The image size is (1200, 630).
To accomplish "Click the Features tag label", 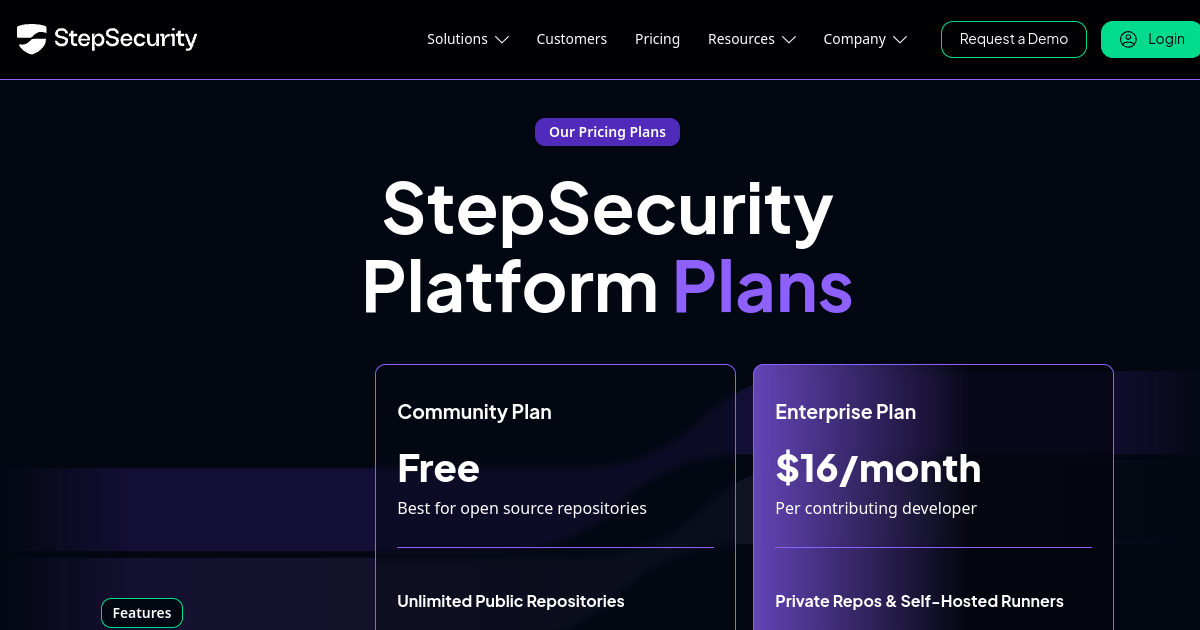I will pos(142,613).
